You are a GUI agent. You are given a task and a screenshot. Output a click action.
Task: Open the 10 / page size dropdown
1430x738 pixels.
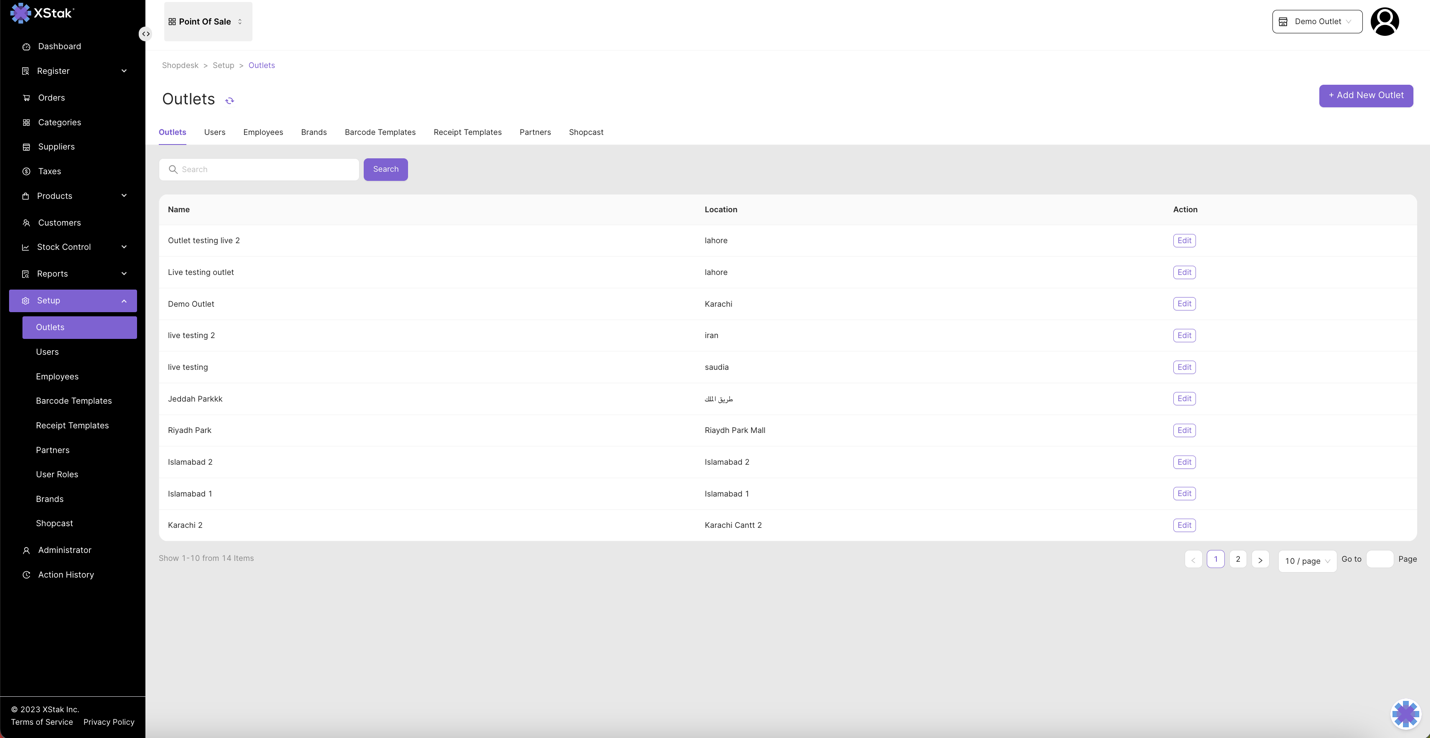(x=1306, y=561)
